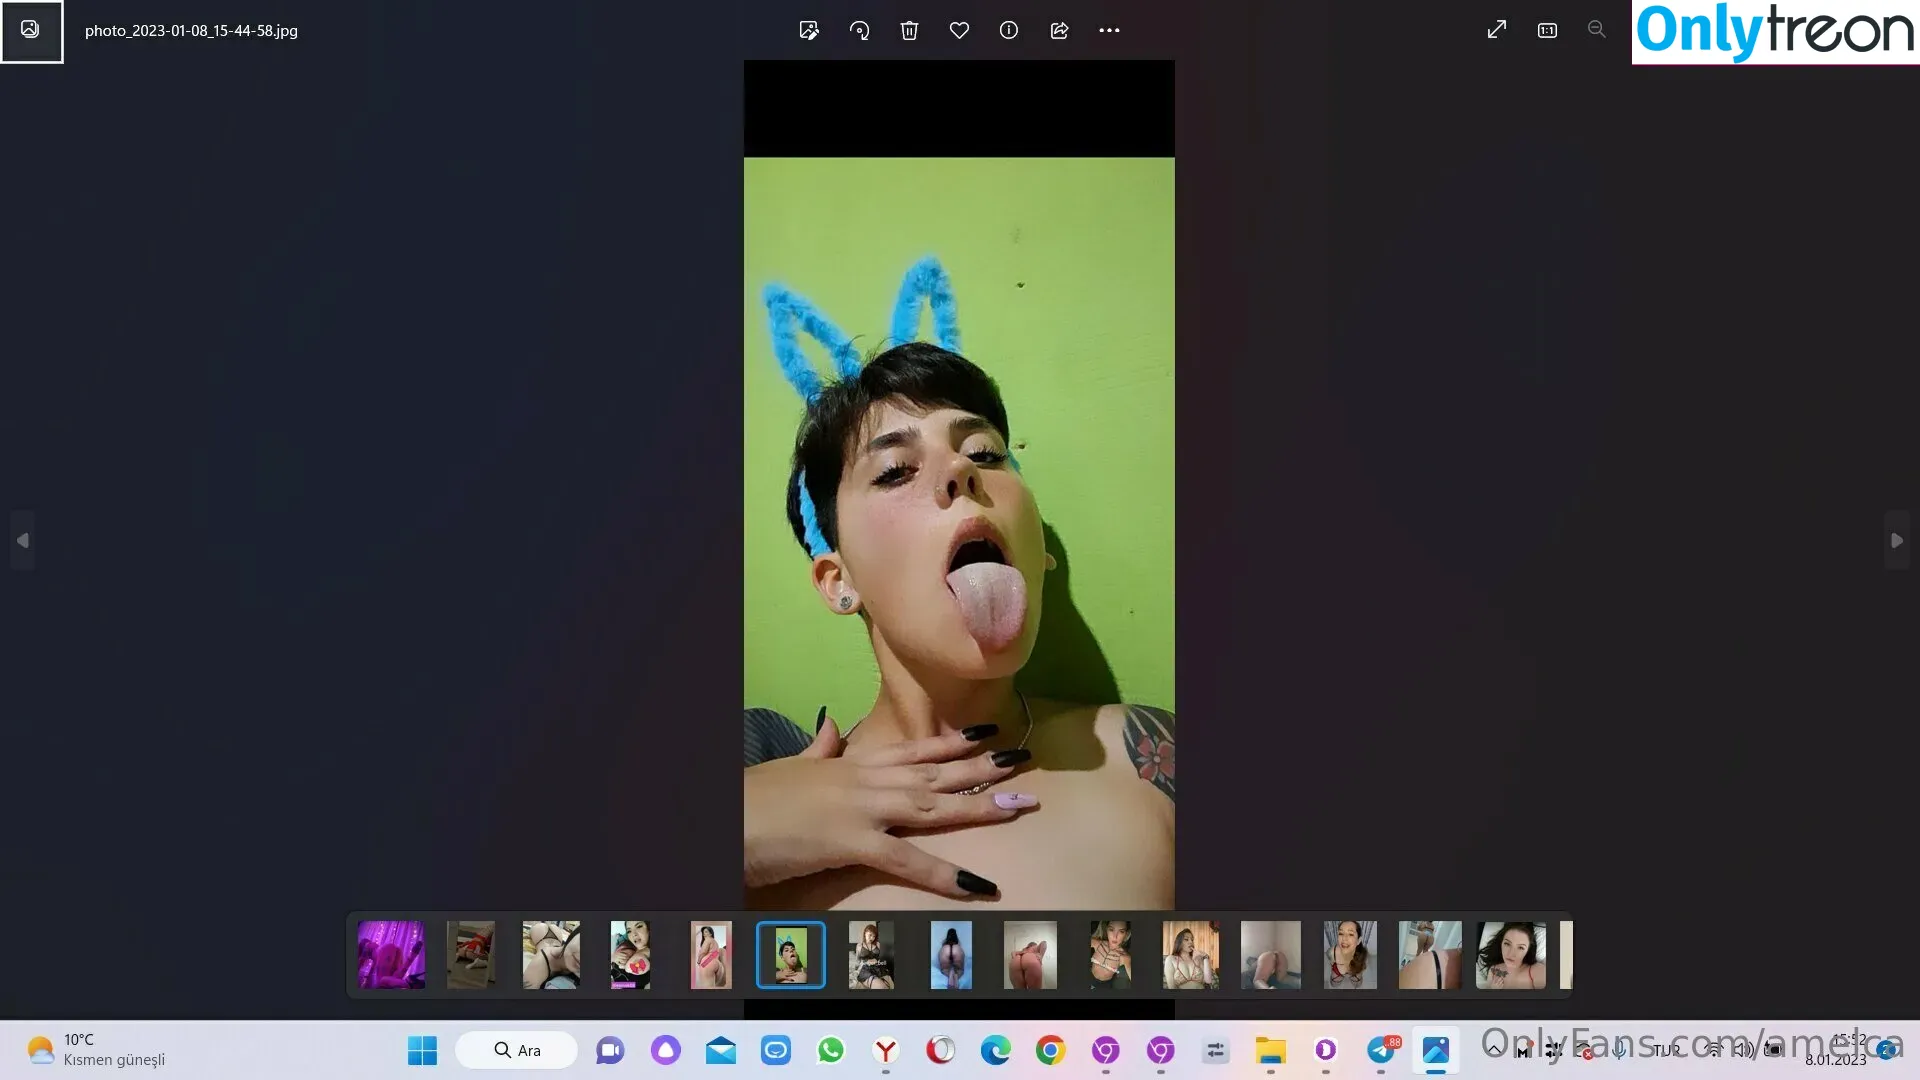
Task: Open WhatsApp from the taskbar
Action: point(830,1050)
